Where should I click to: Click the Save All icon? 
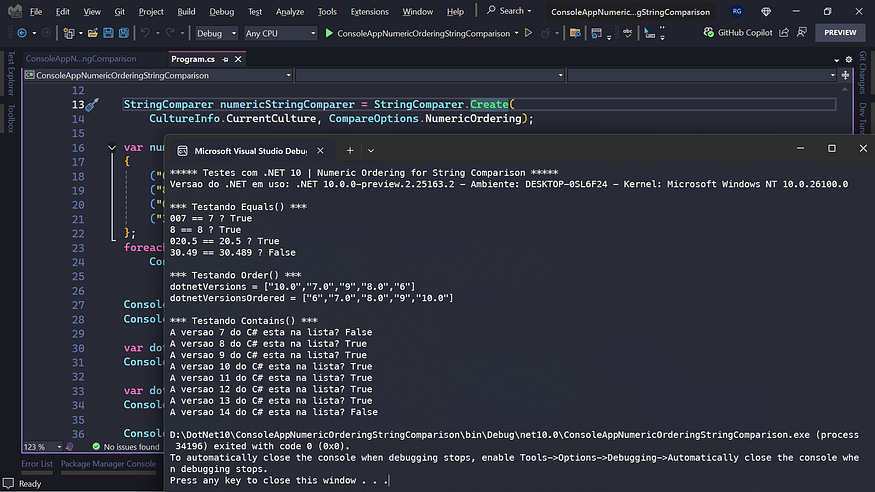[x=124, y=33]
